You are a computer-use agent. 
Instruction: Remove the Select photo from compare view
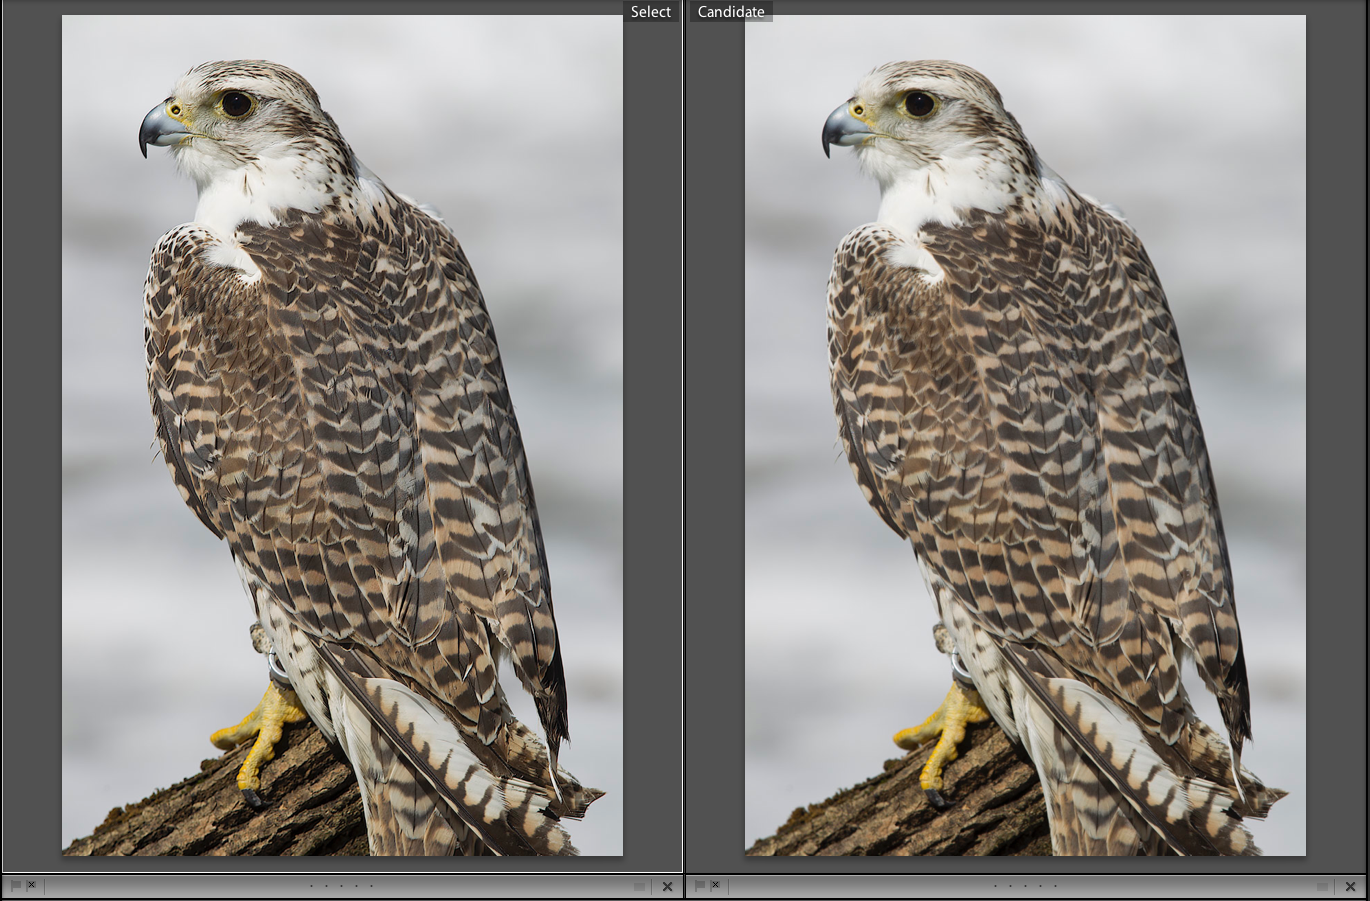click(x=667, y=887)
